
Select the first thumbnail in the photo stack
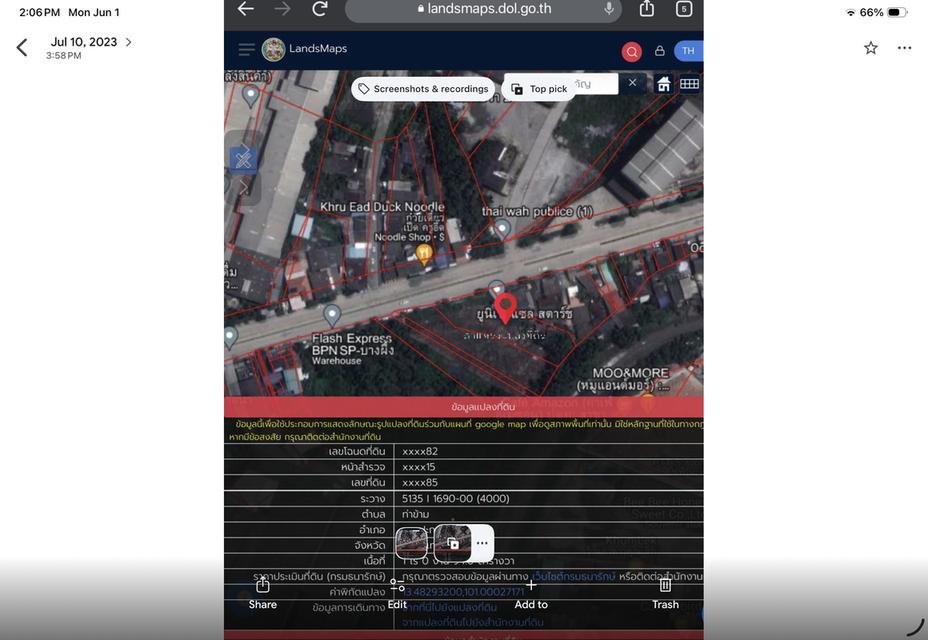(x=411, y=543)
